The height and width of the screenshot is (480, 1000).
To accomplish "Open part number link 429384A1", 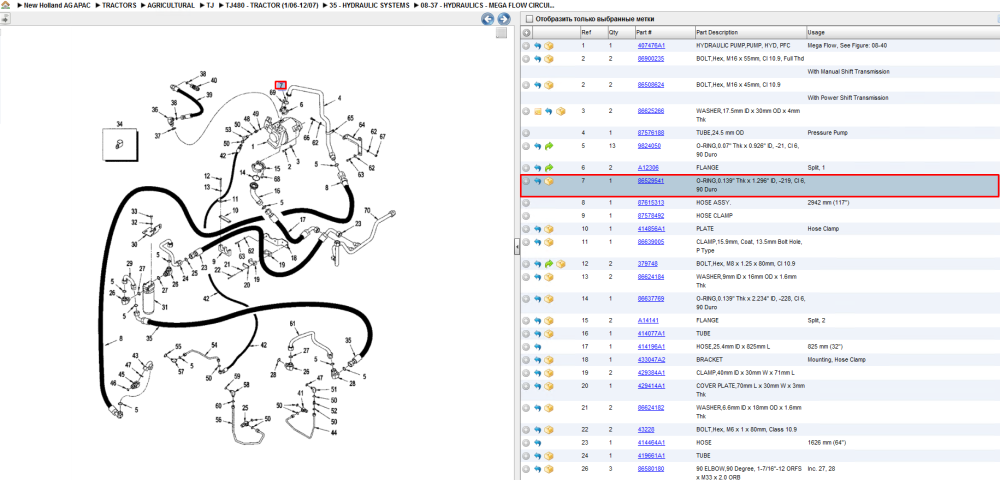I will (651, 373).
